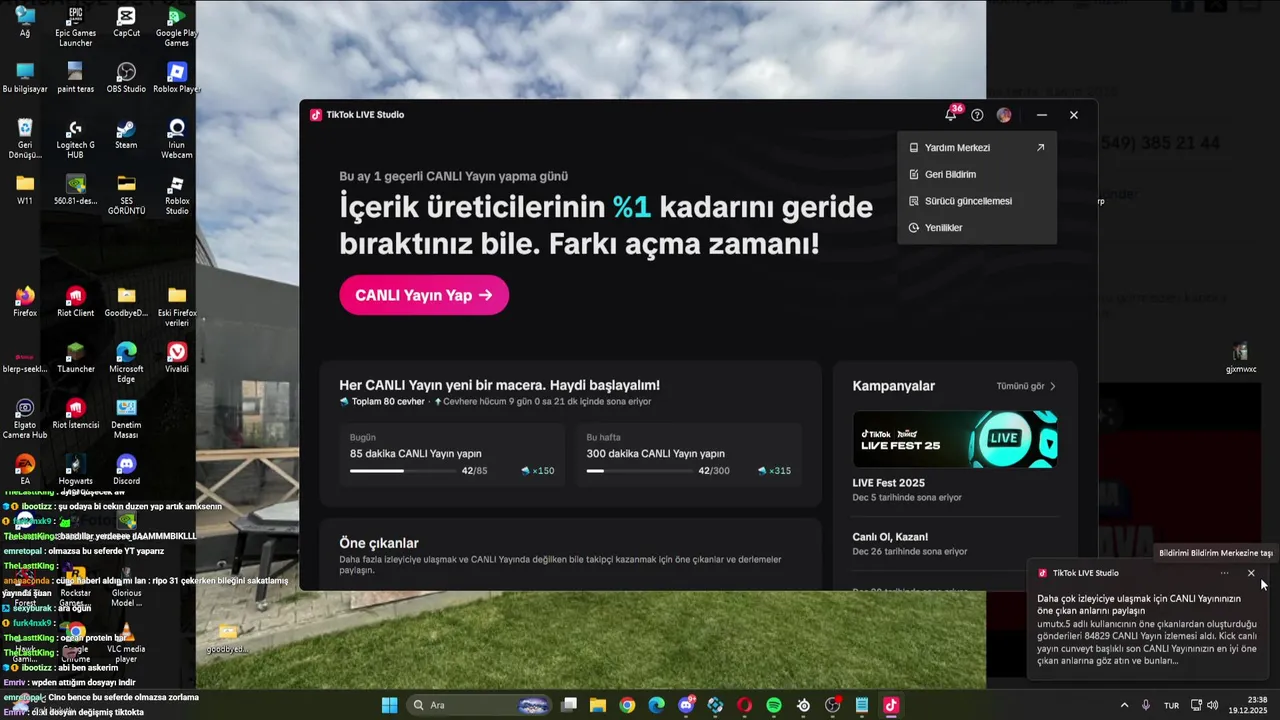Select Roblox Player desktop icon
Viewport: 1280px width, 720px height.
pos(176,78)
